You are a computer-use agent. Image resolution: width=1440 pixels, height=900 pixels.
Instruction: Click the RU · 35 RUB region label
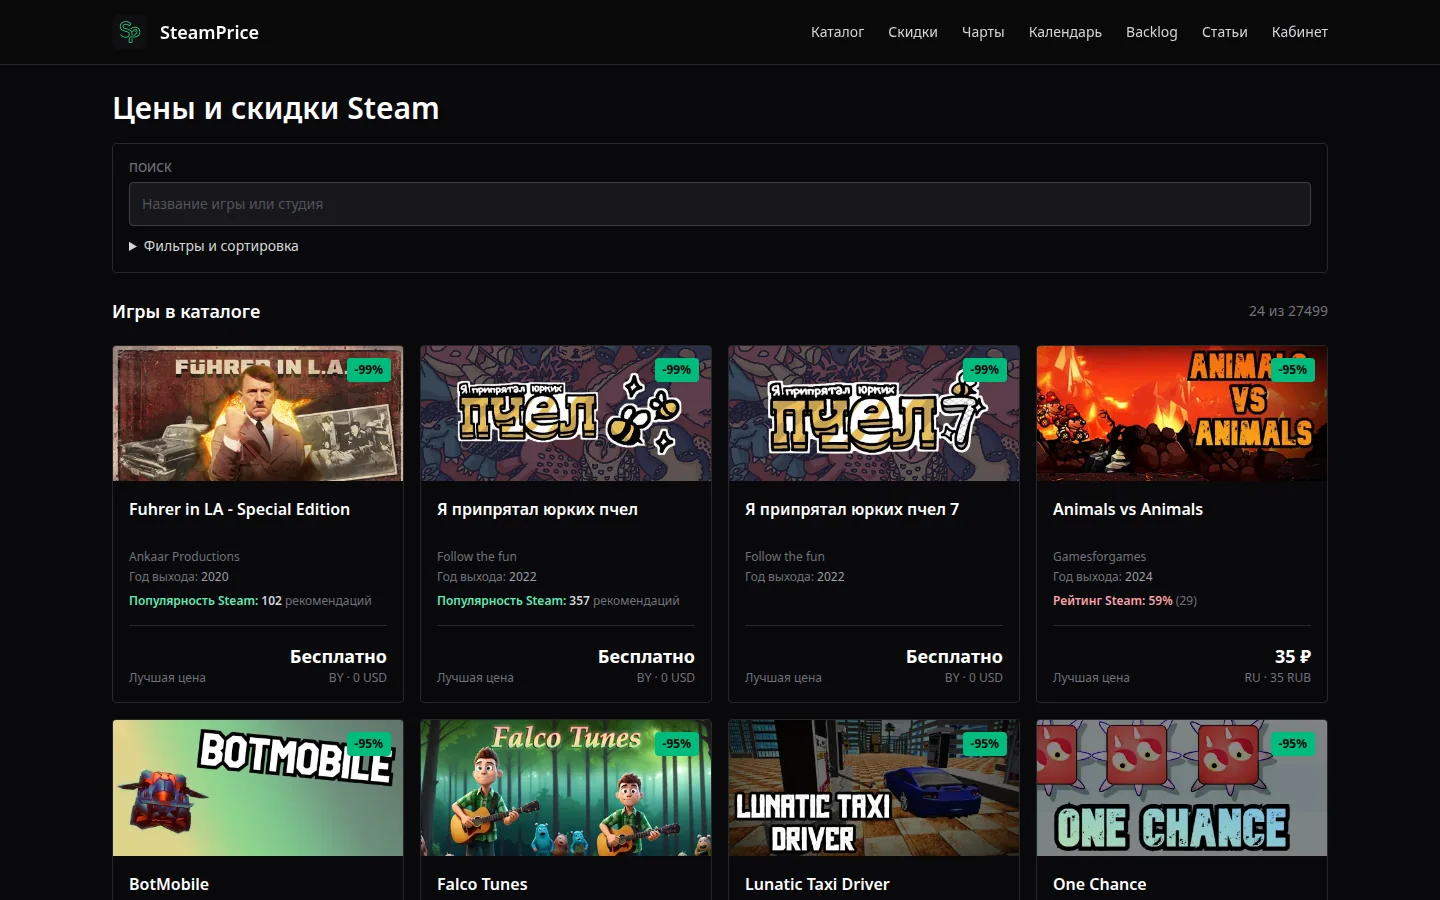[1277, 678]
